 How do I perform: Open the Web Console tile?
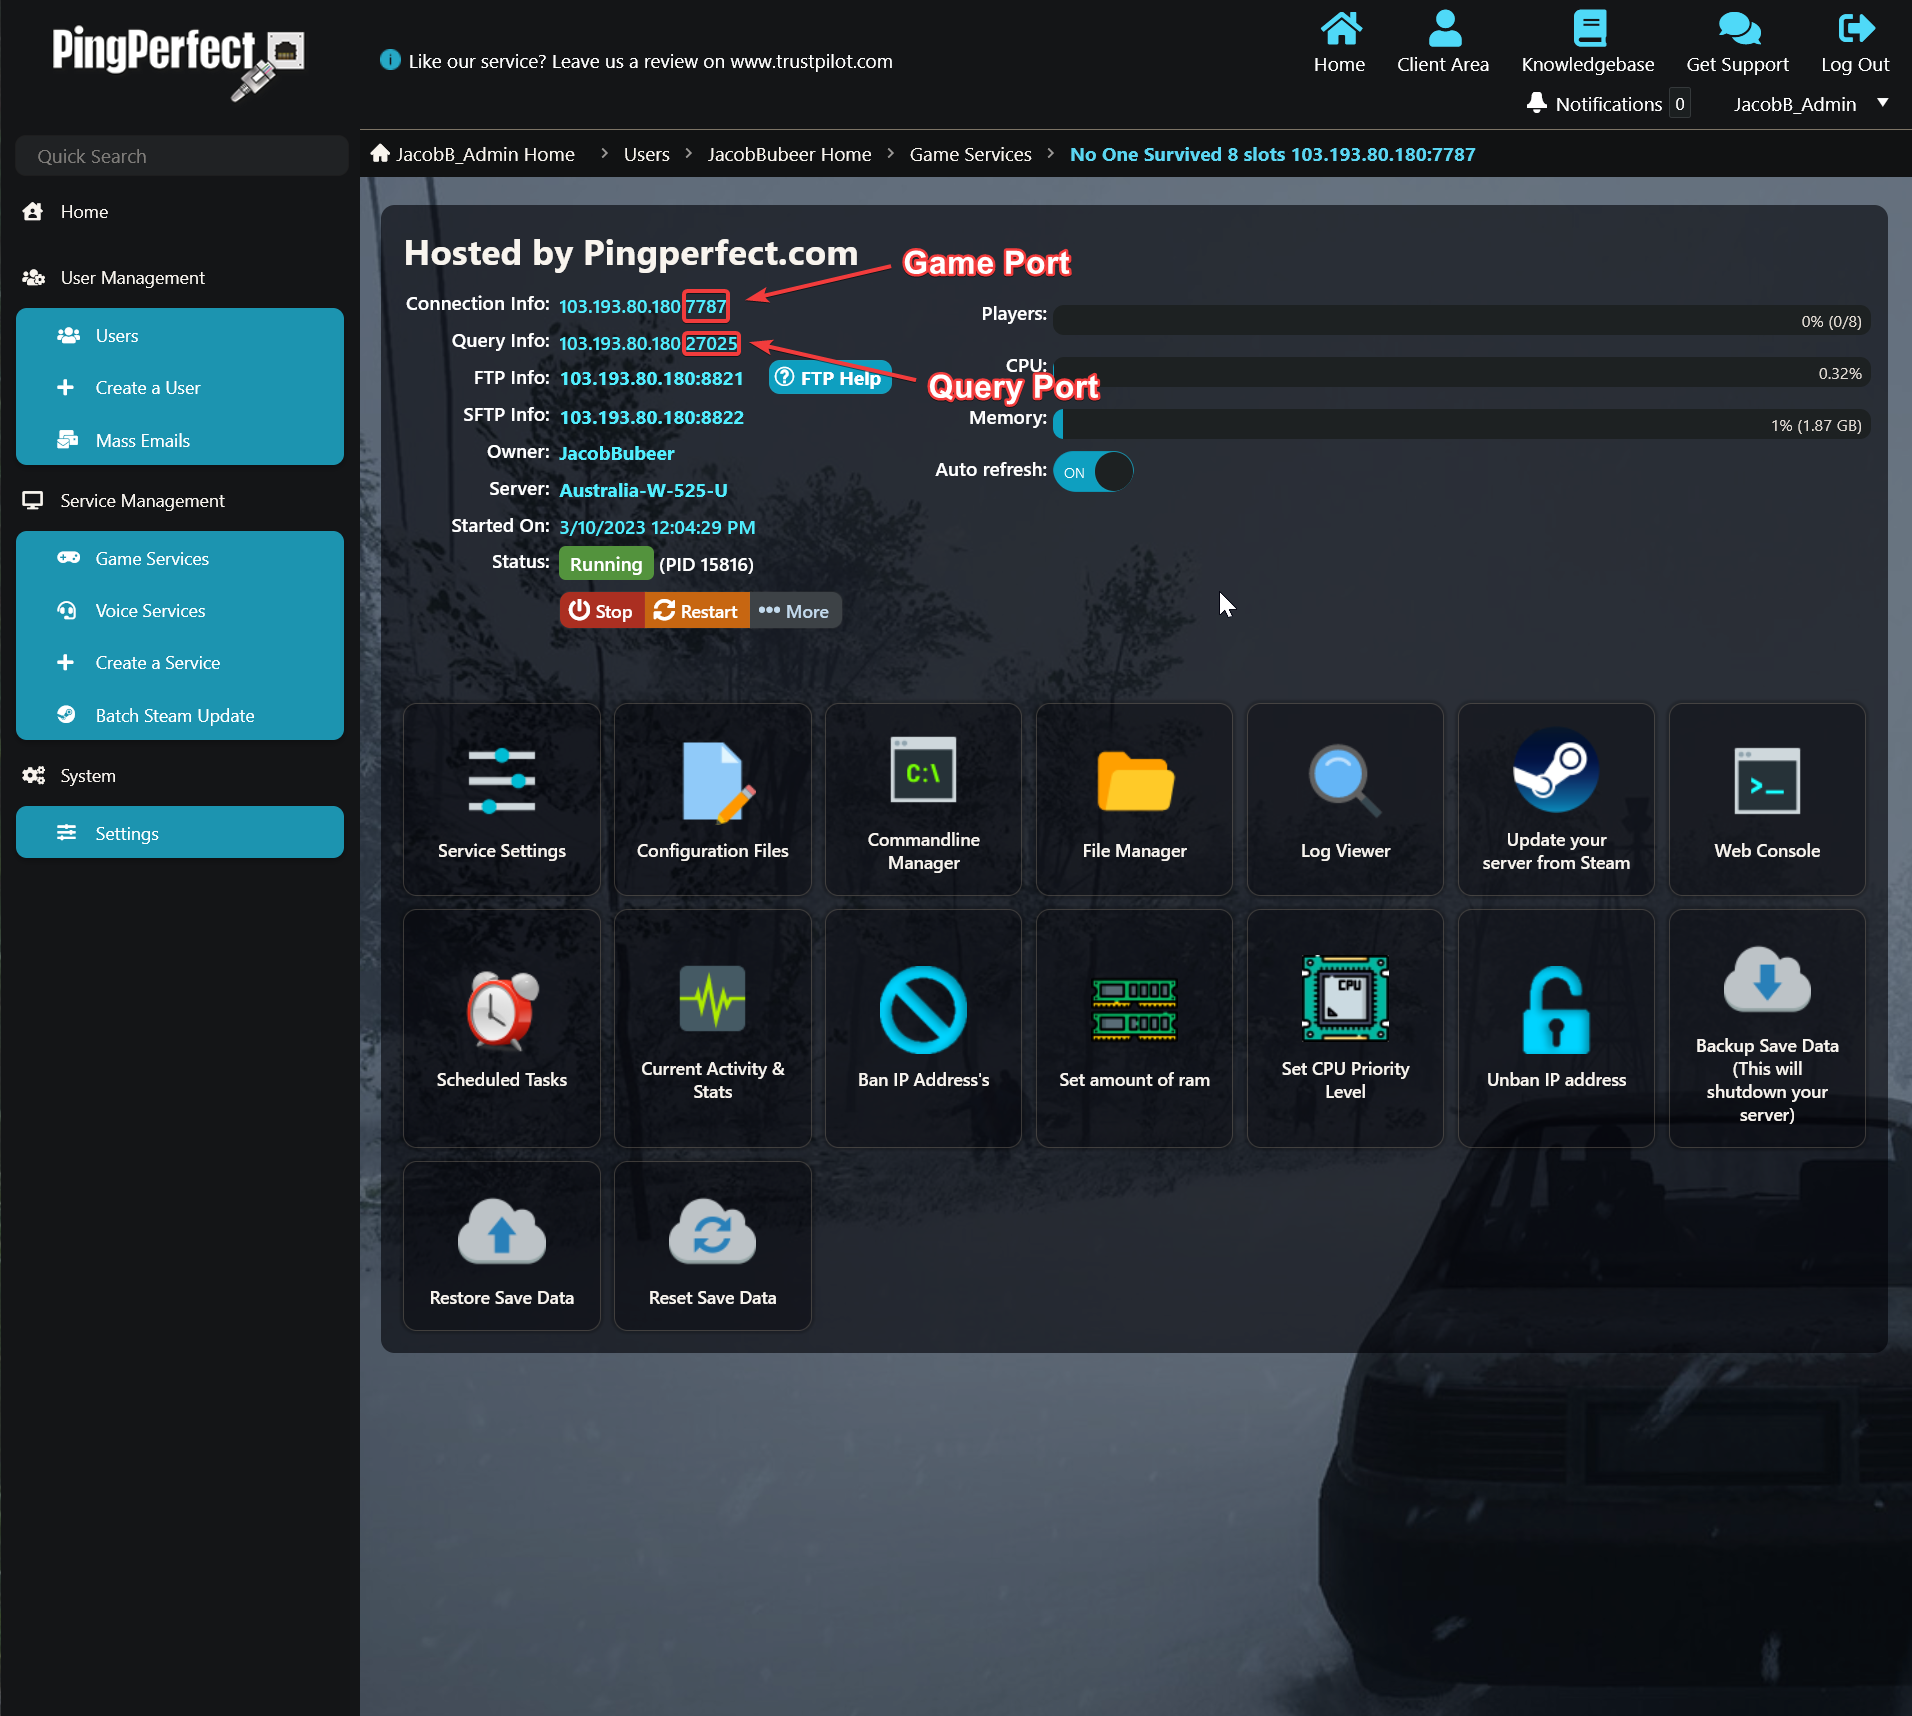click(1766, 782)
